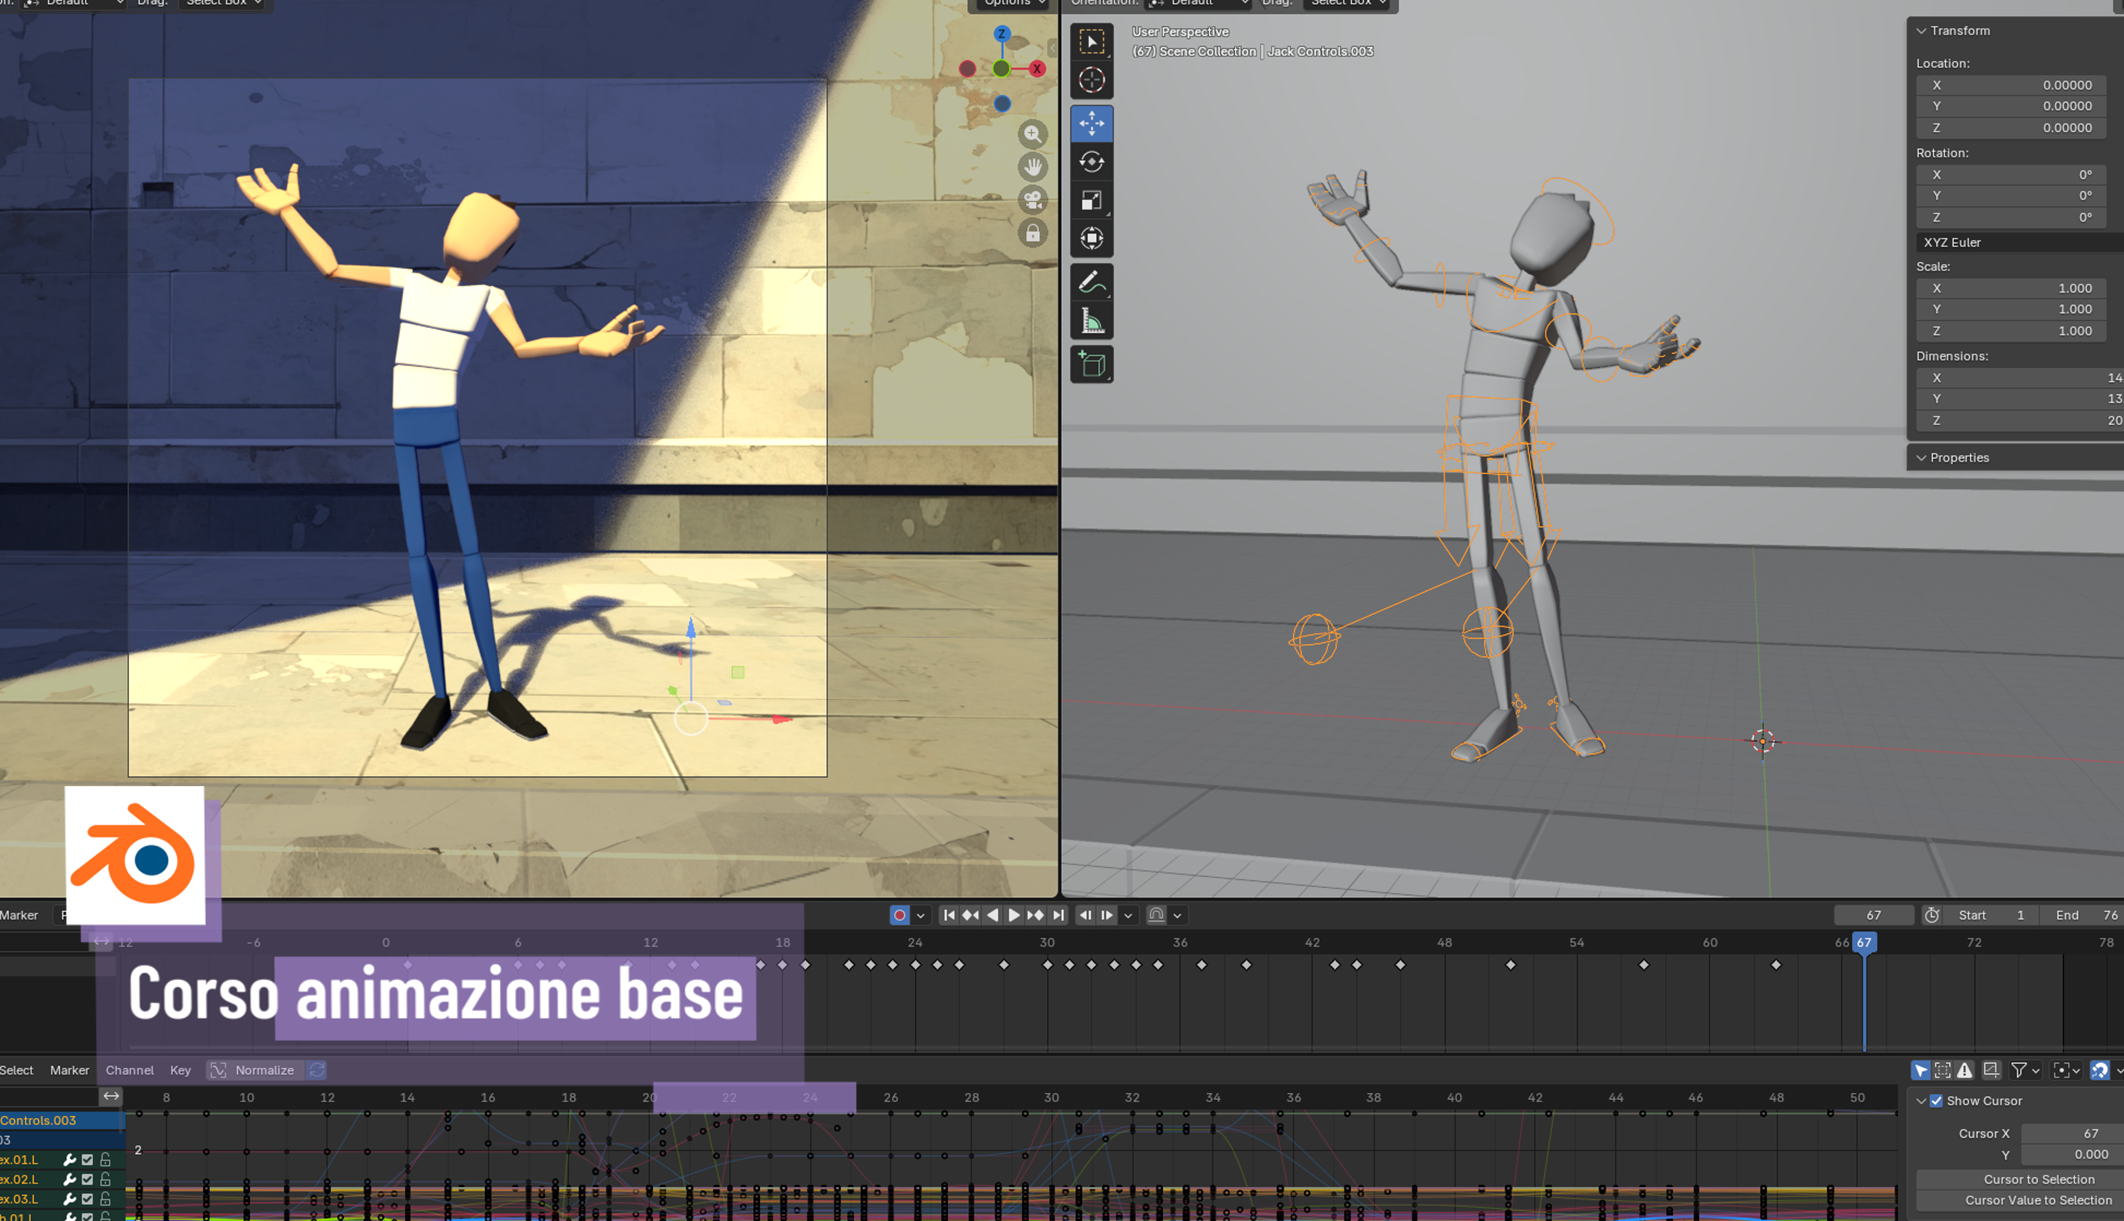Image resolution: width=2124 pixels, height=1221 pixels.
Task: Toggle the Normalize option in graph editor
Action: pos(254,1070)
